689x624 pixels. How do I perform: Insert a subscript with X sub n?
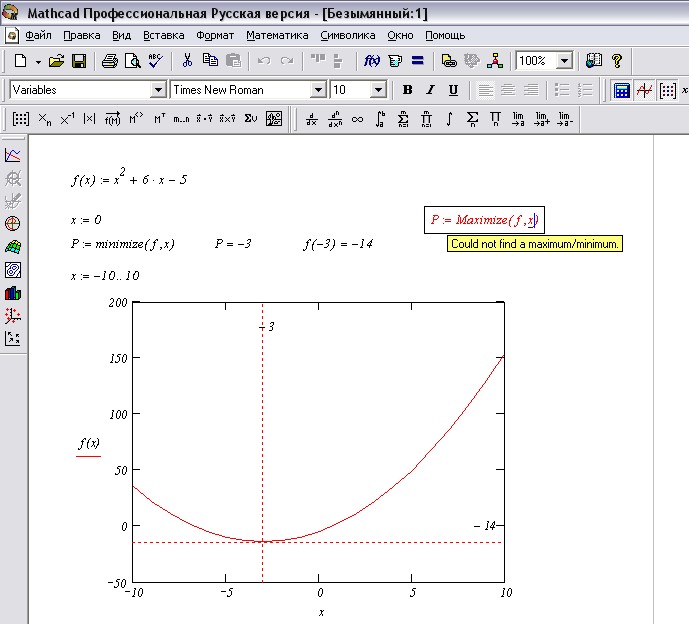pyautogui.click(x=44, y=119)
